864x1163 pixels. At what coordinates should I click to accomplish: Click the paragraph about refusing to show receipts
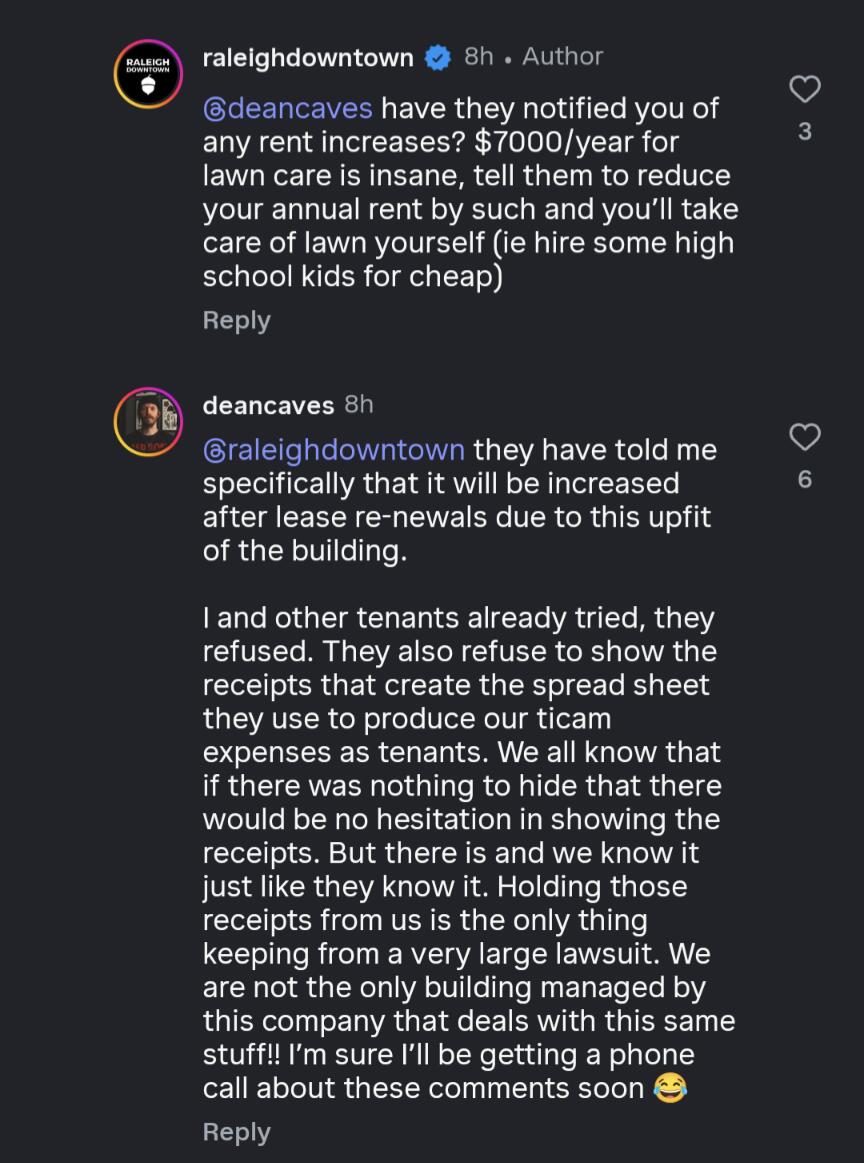(x=460, y=852)
